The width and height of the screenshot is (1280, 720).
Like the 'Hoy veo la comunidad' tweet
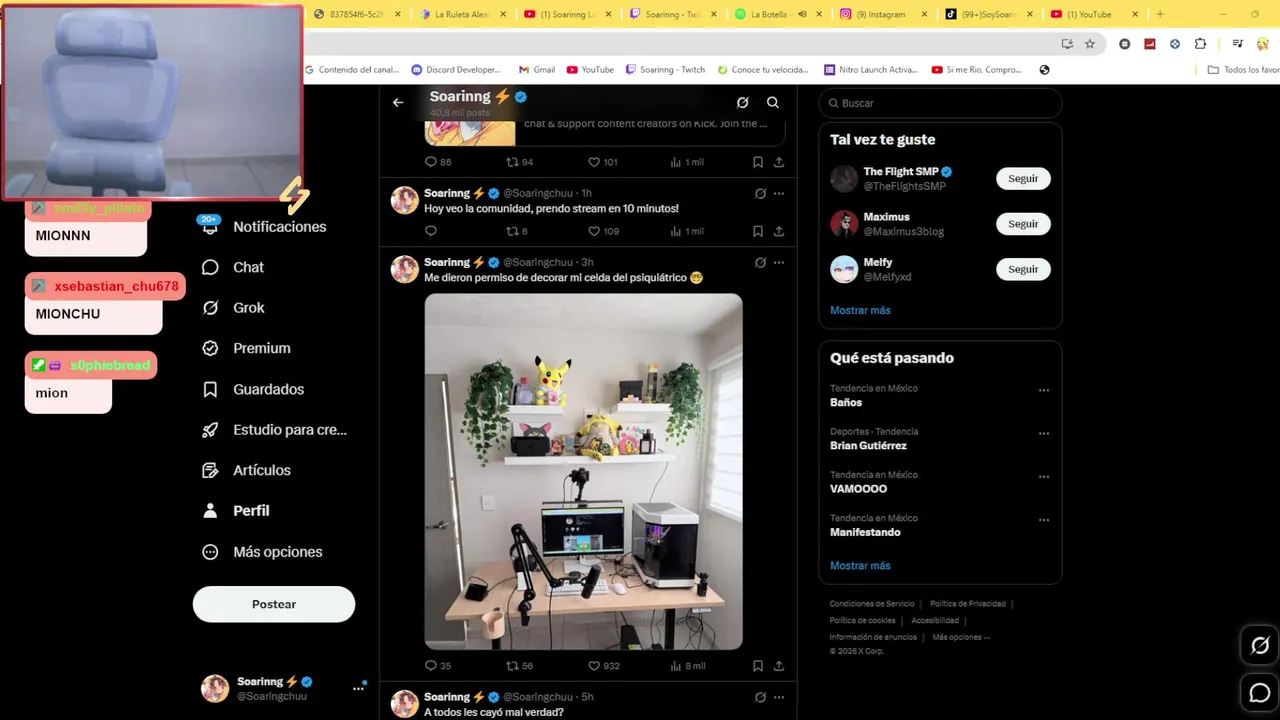pyautogui.click(x=593, y=231)
